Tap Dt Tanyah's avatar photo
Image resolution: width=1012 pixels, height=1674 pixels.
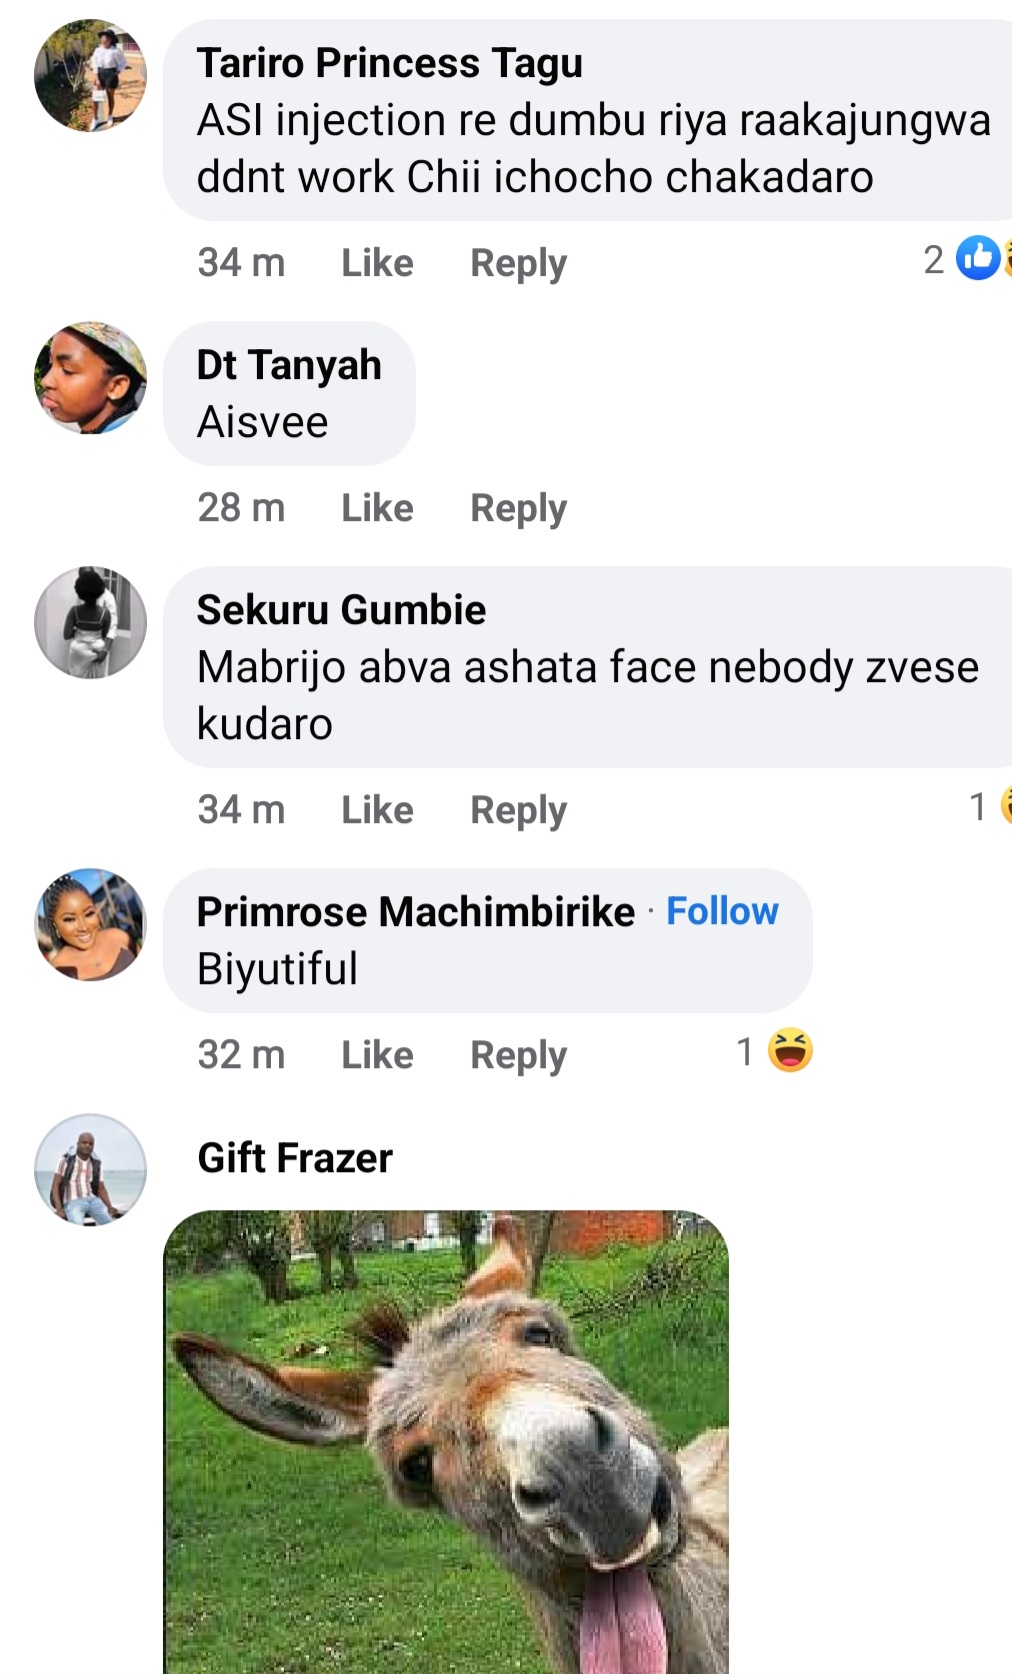(90, 378)
